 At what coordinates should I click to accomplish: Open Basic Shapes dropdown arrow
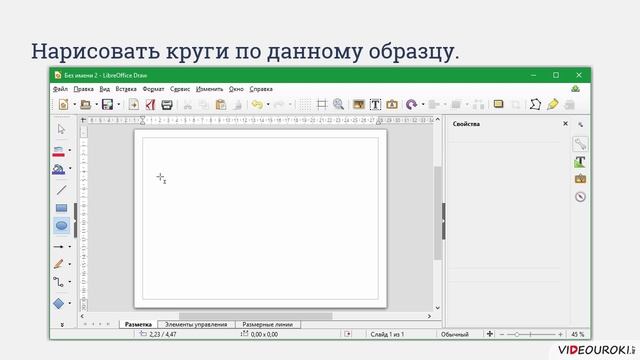tap(70, 303)
